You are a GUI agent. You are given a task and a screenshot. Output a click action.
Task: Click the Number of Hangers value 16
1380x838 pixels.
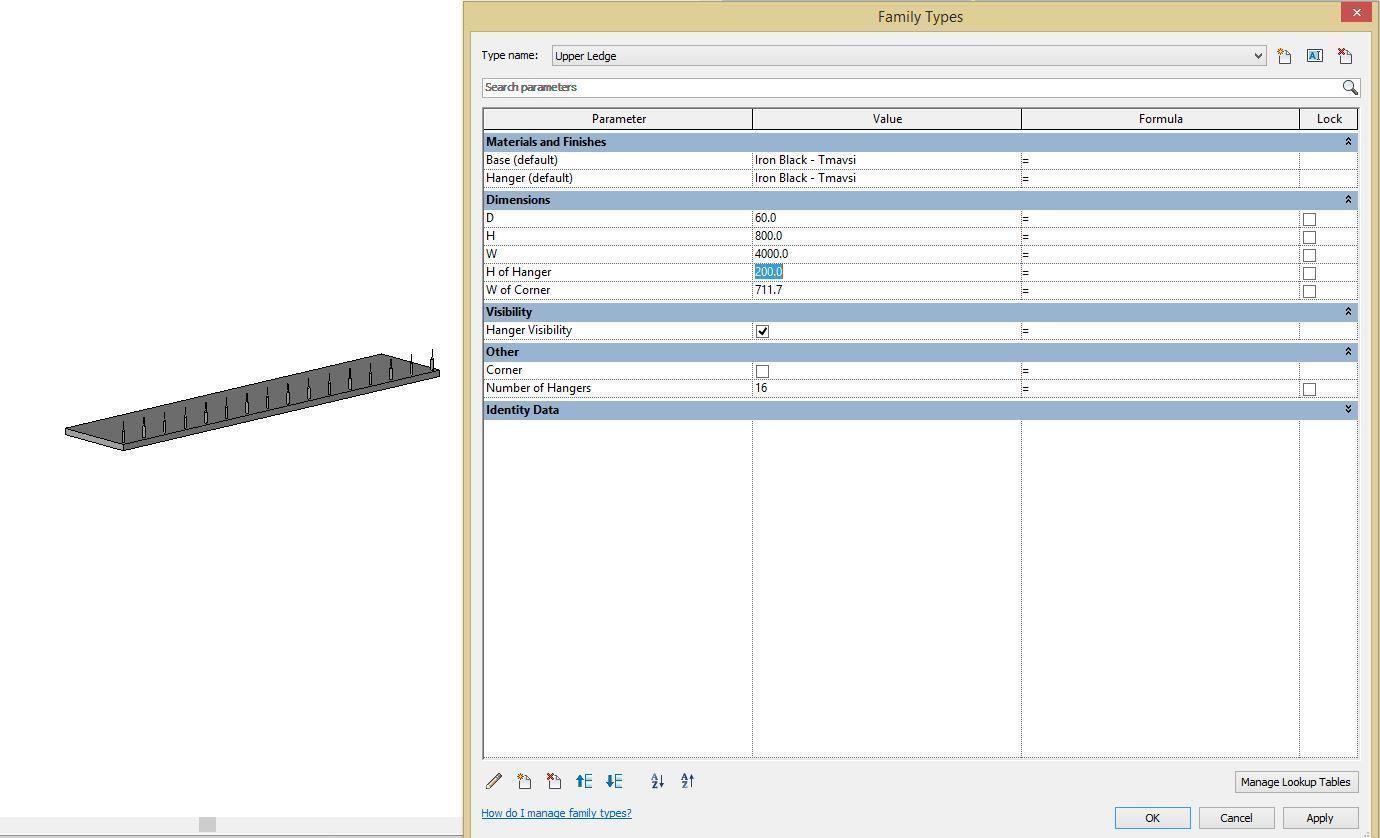coord(761,388)
